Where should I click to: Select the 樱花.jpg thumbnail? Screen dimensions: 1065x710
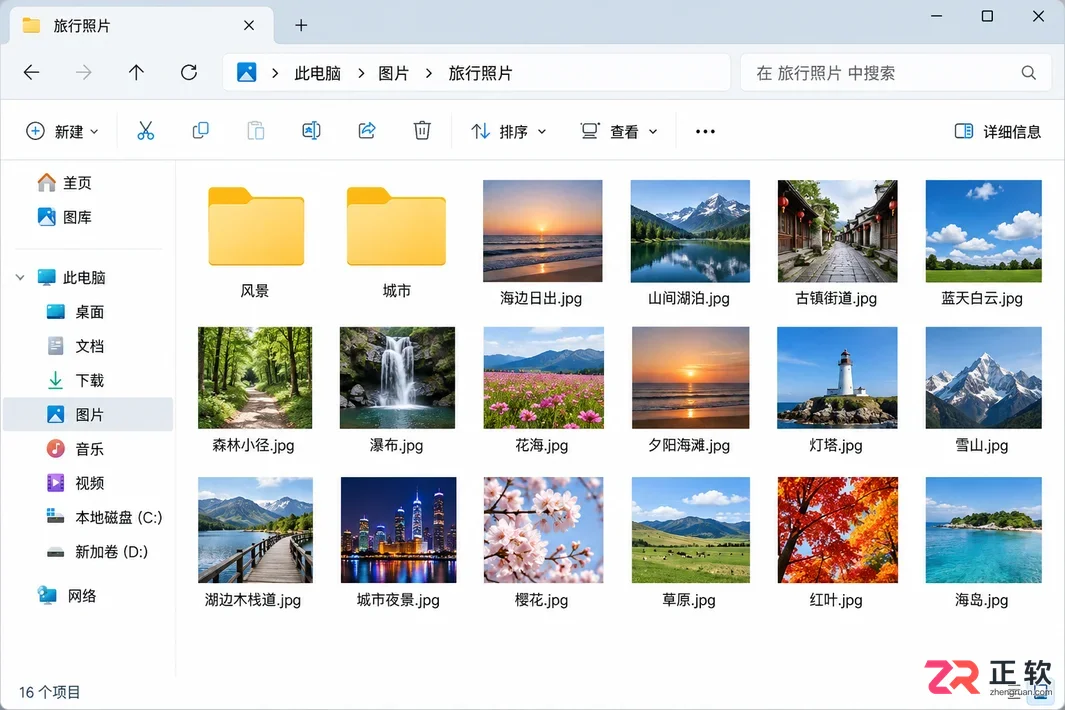point(543,530)
